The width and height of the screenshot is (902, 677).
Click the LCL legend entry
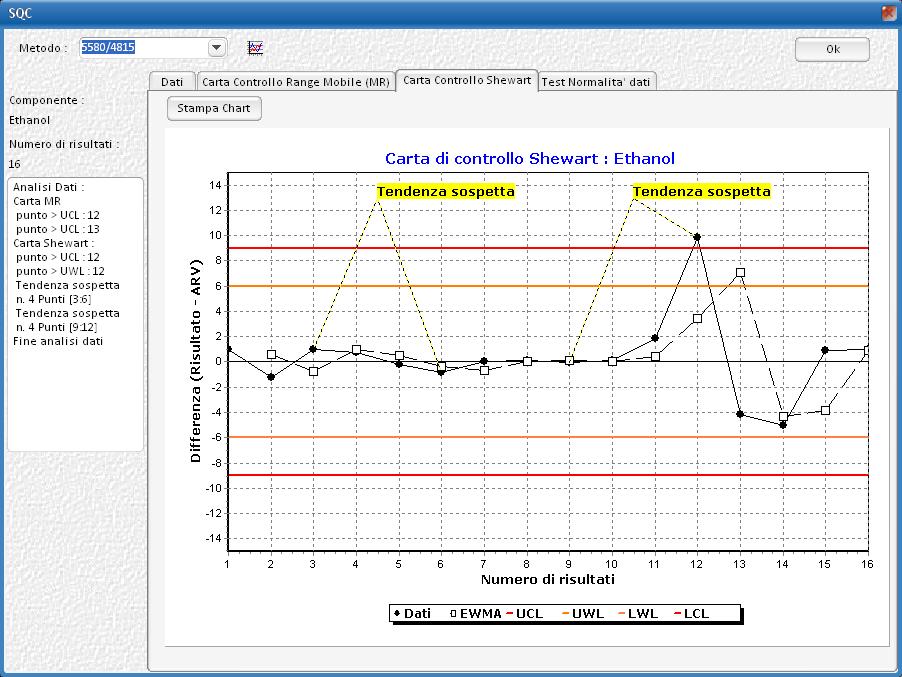click(691, 614)
